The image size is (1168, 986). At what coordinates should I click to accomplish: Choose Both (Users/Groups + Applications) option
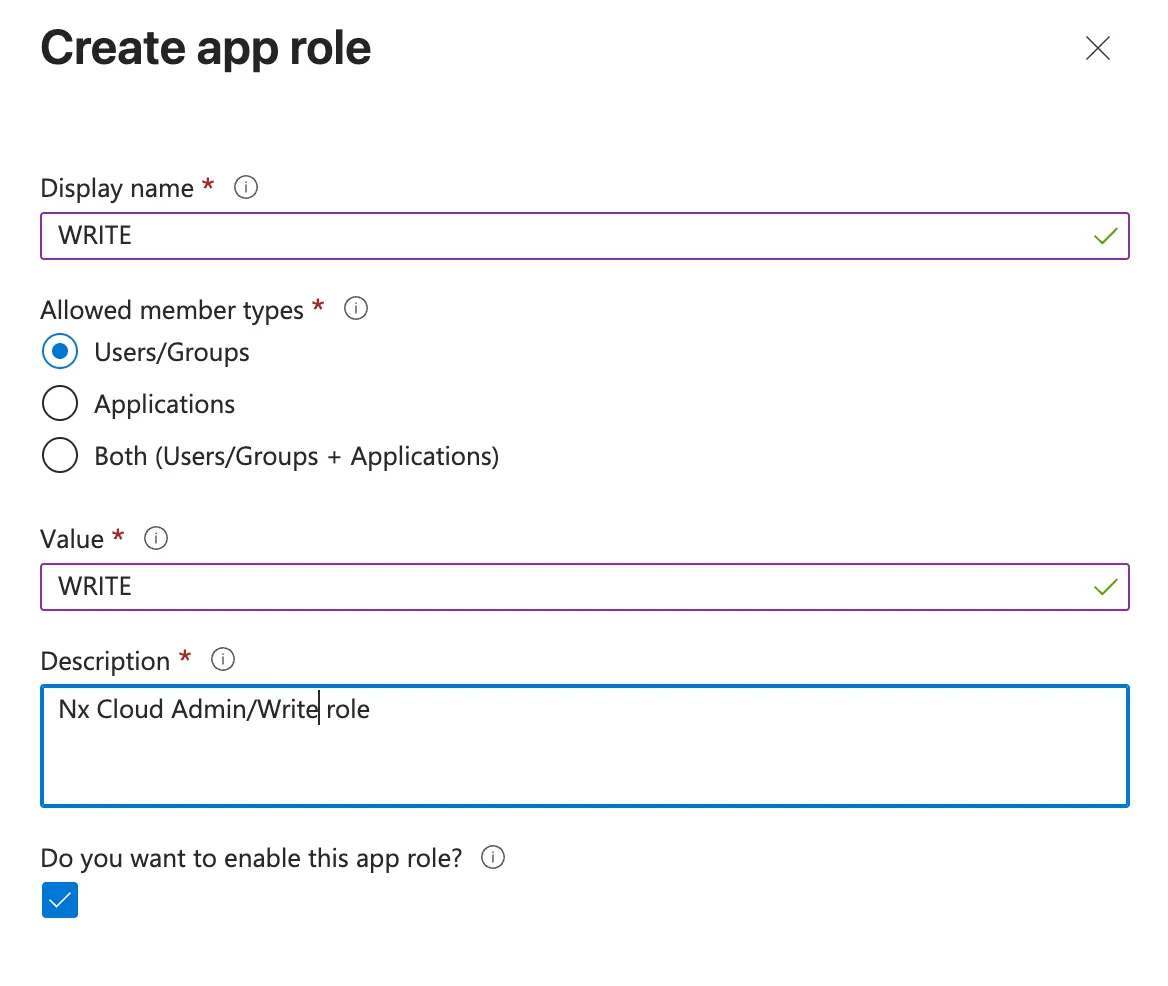60,456
